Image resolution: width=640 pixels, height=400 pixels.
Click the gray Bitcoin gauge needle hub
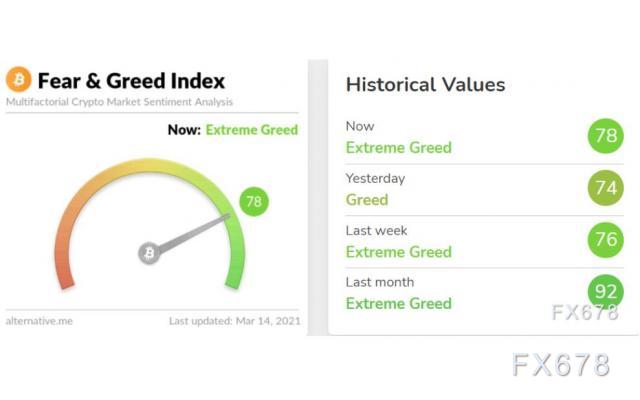click(149, 253)
